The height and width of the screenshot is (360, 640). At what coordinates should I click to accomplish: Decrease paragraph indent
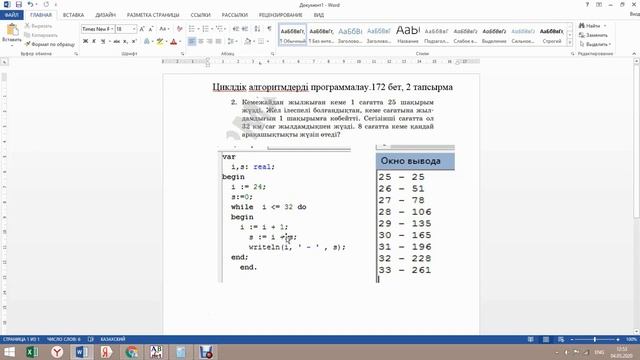[236, 29]
